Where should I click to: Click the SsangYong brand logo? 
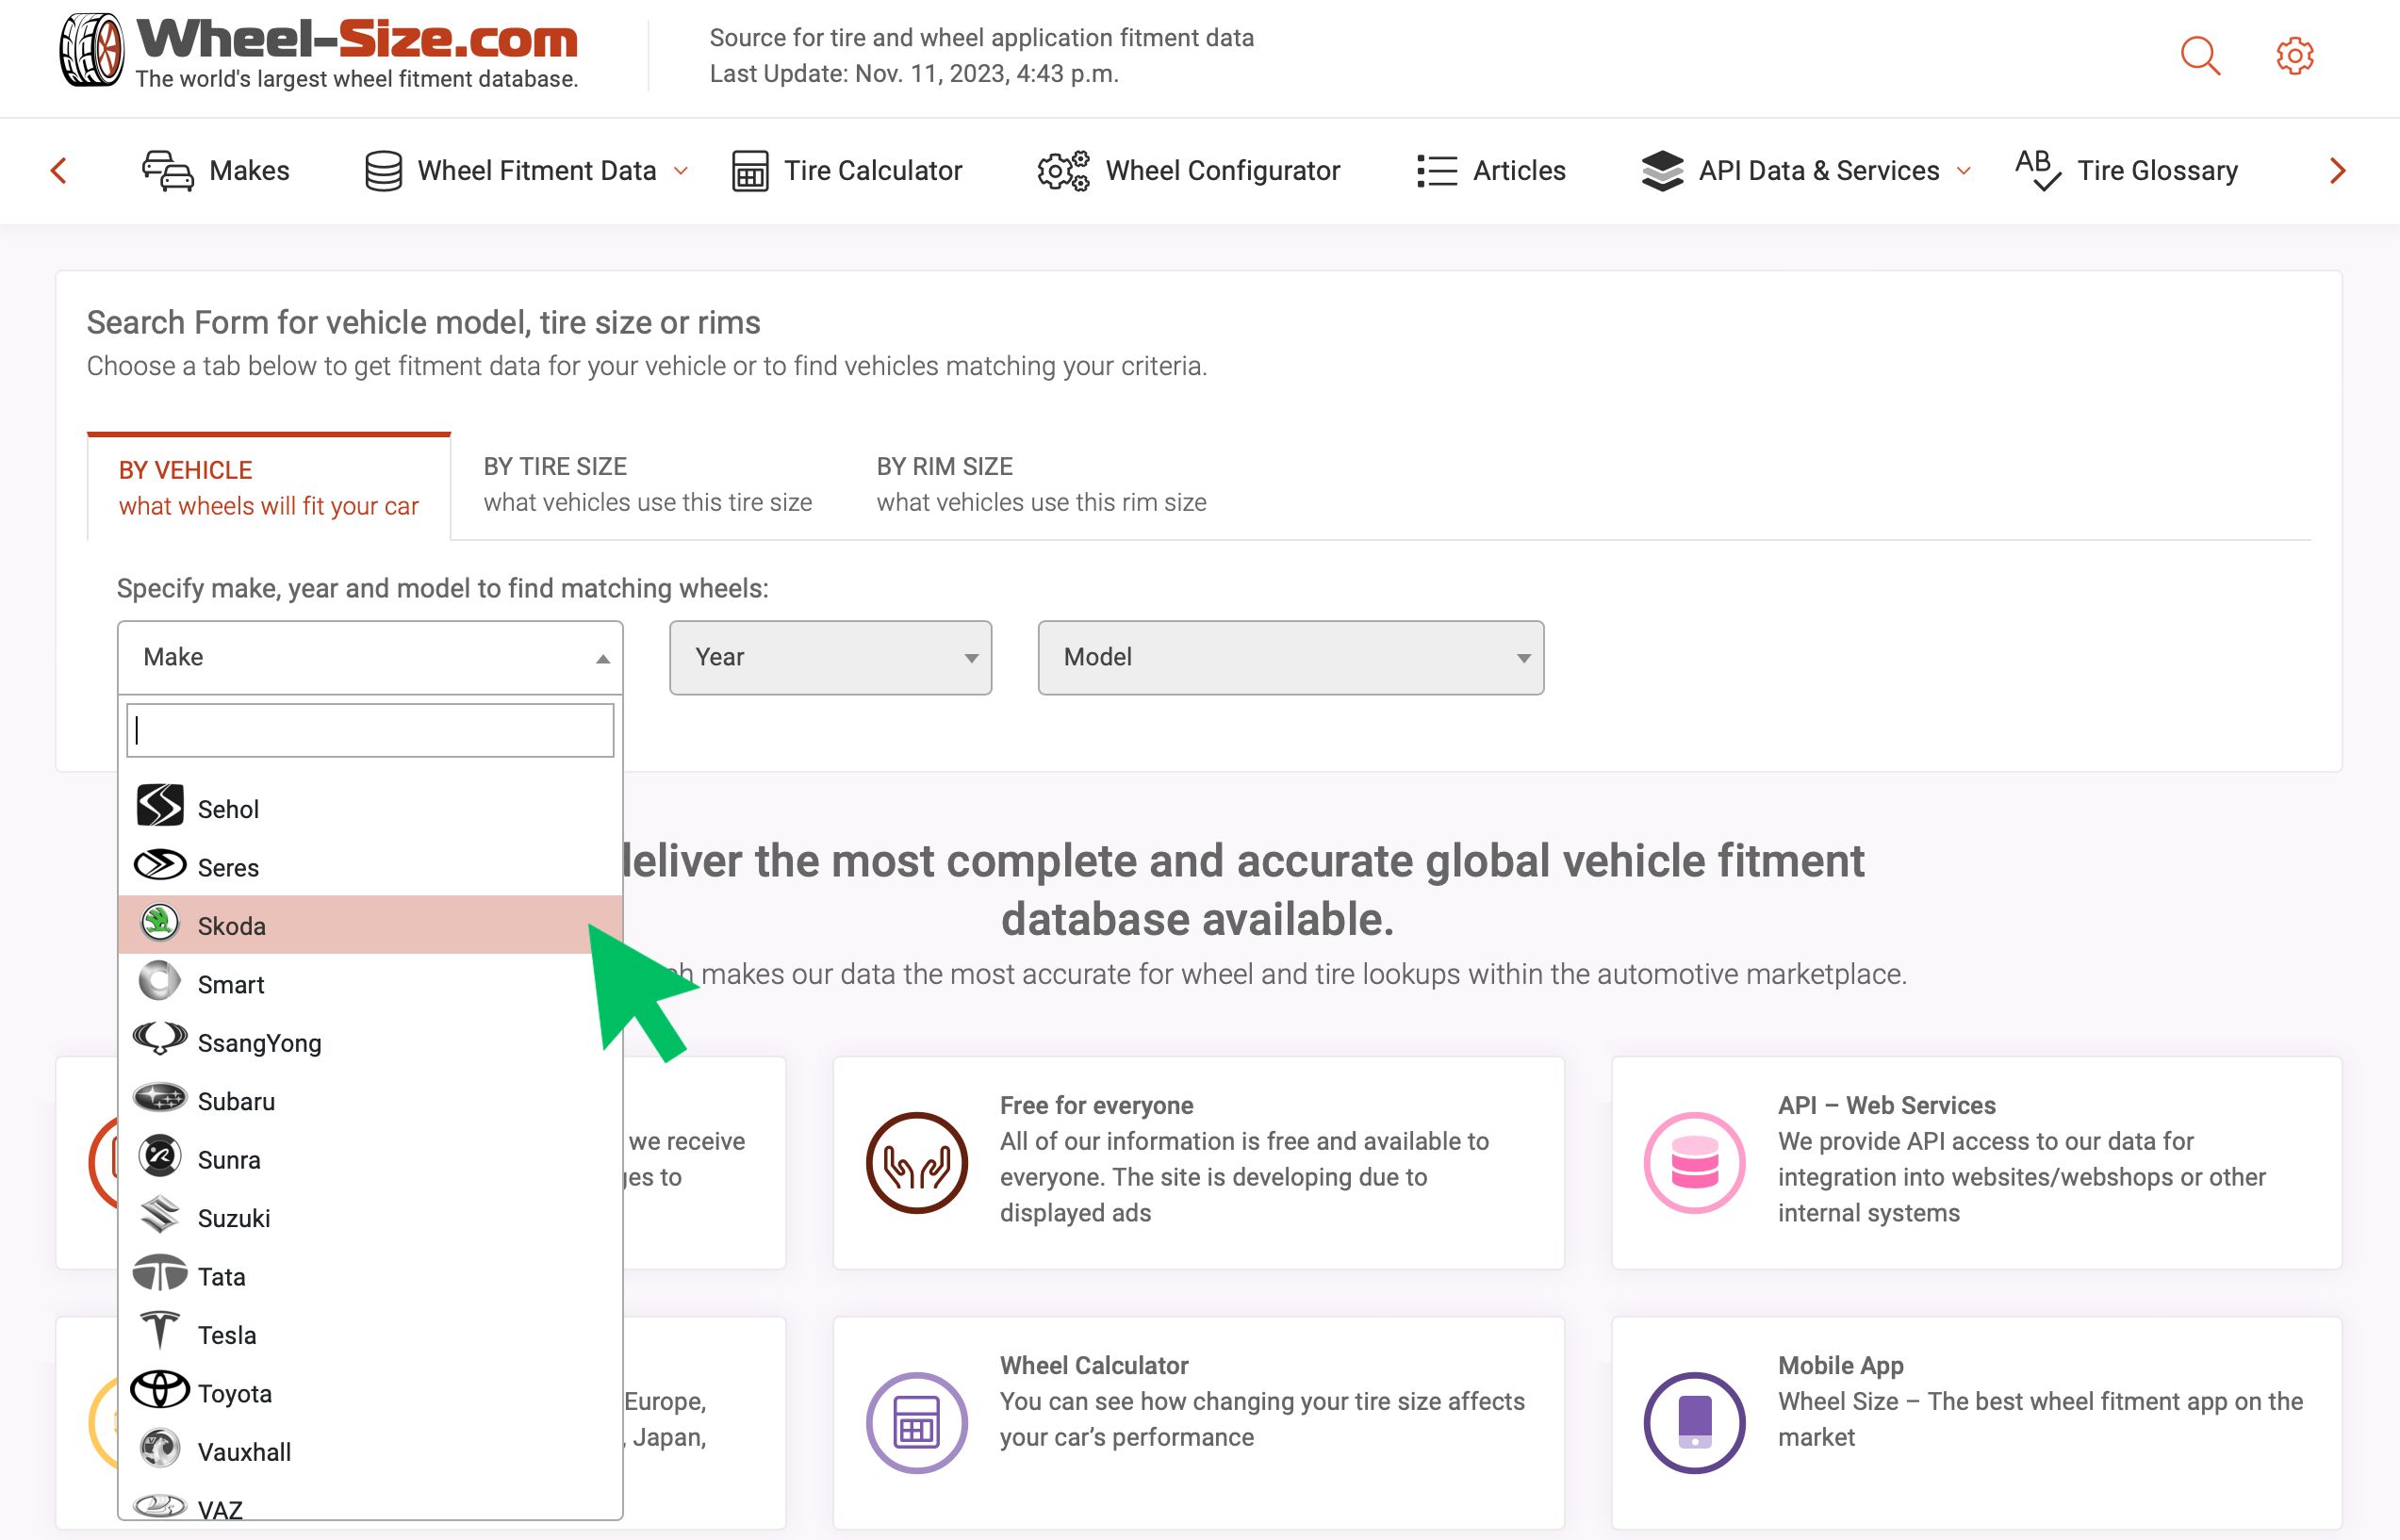tap(160, 1039)
